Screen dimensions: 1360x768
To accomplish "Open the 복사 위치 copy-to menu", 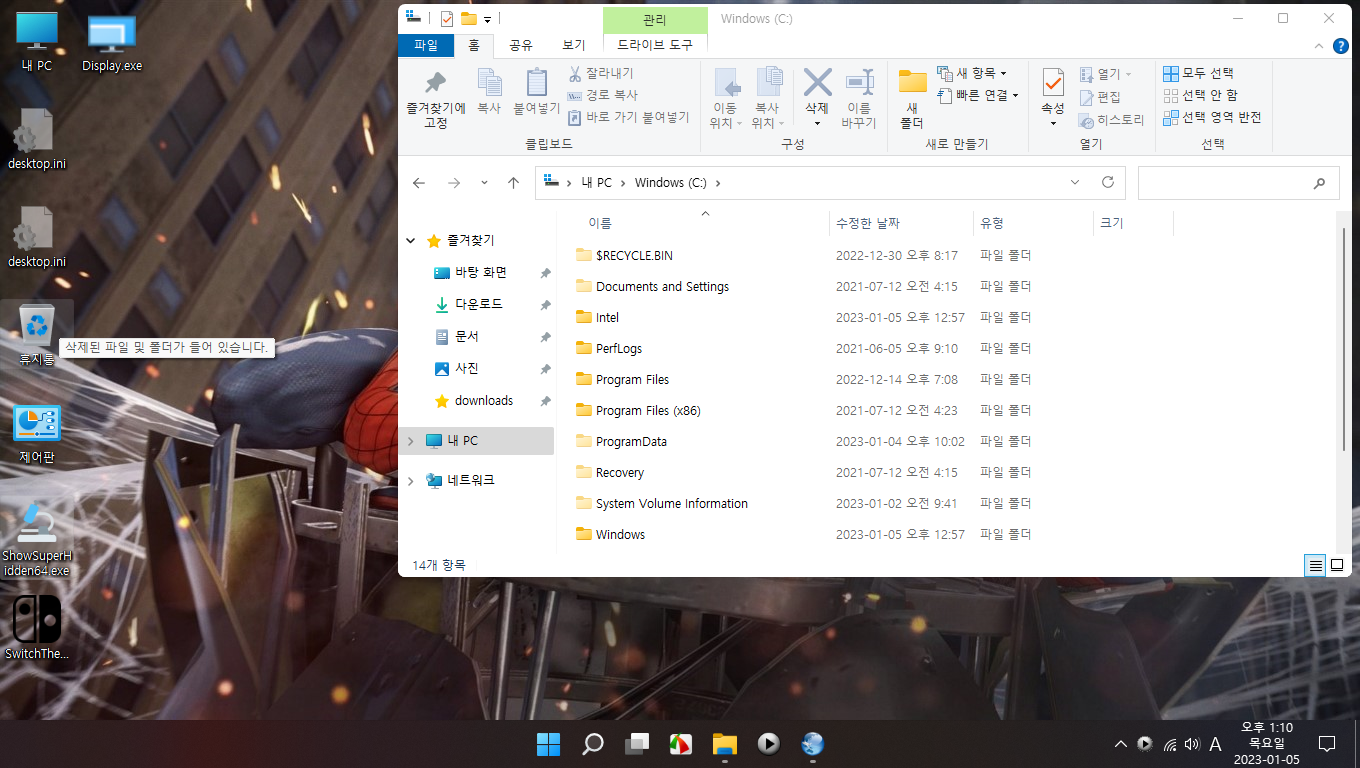I will [x=768, y=98].
